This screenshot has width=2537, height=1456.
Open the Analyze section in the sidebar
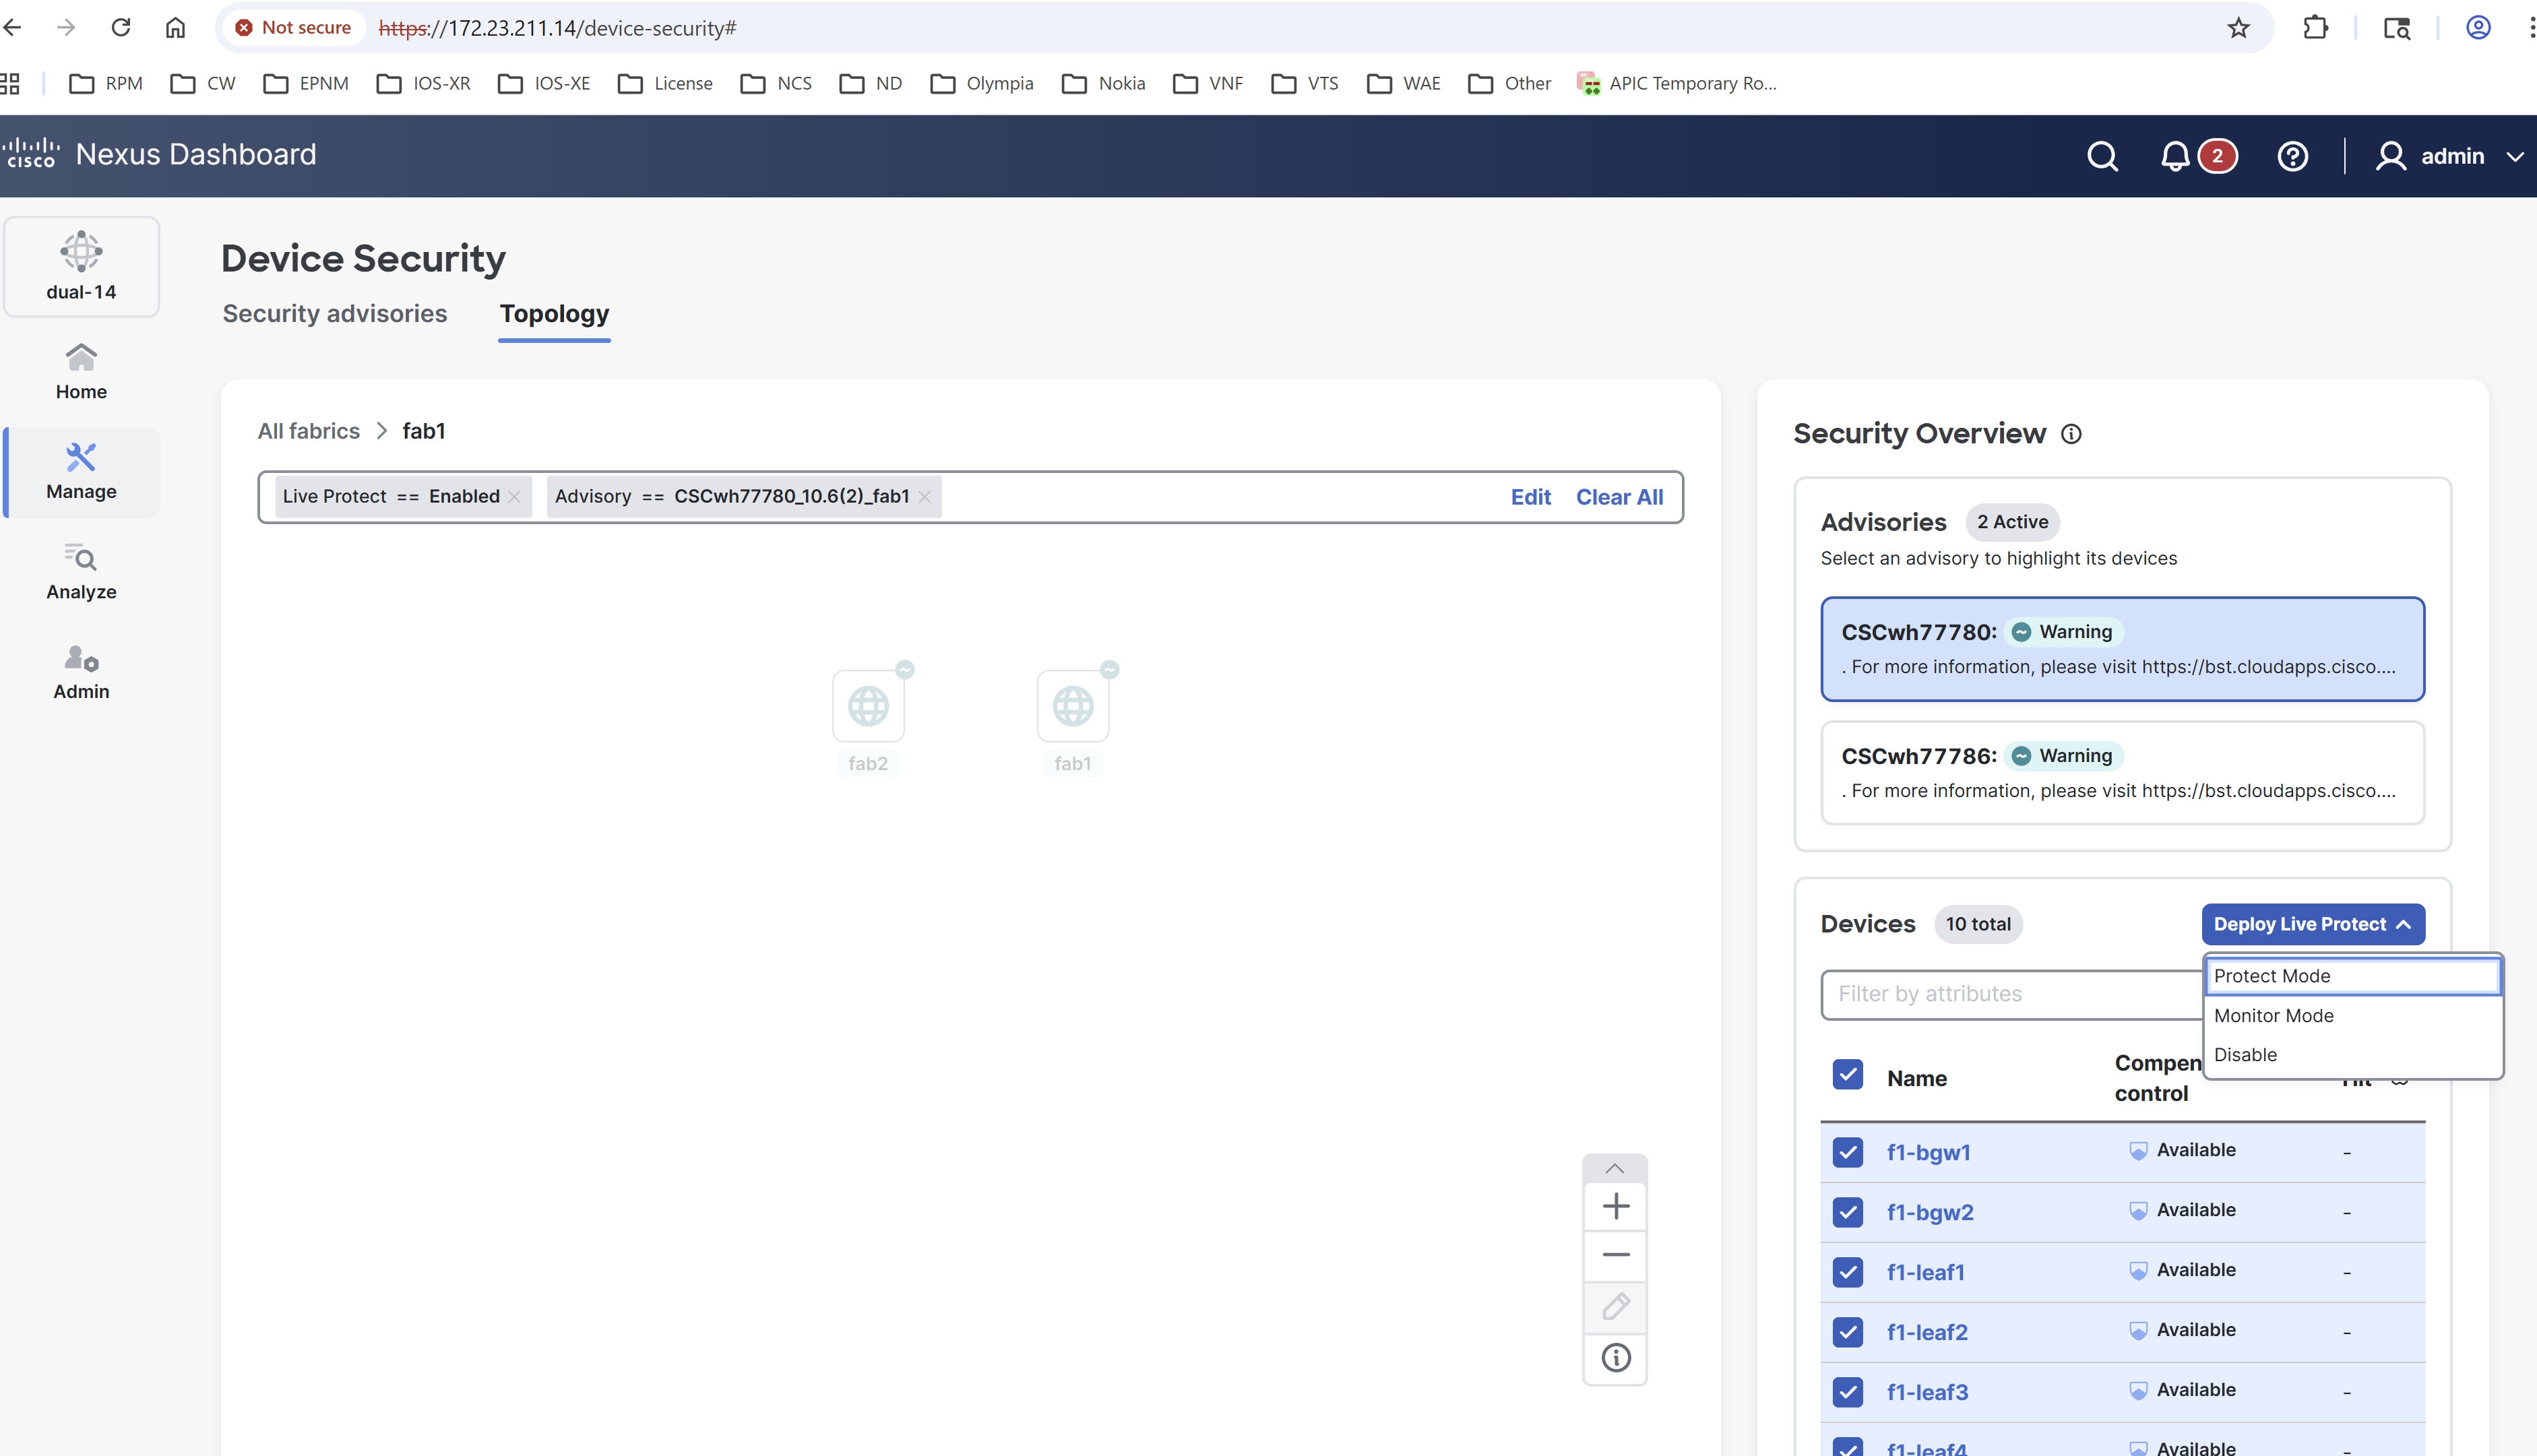[x=80, y=572]
